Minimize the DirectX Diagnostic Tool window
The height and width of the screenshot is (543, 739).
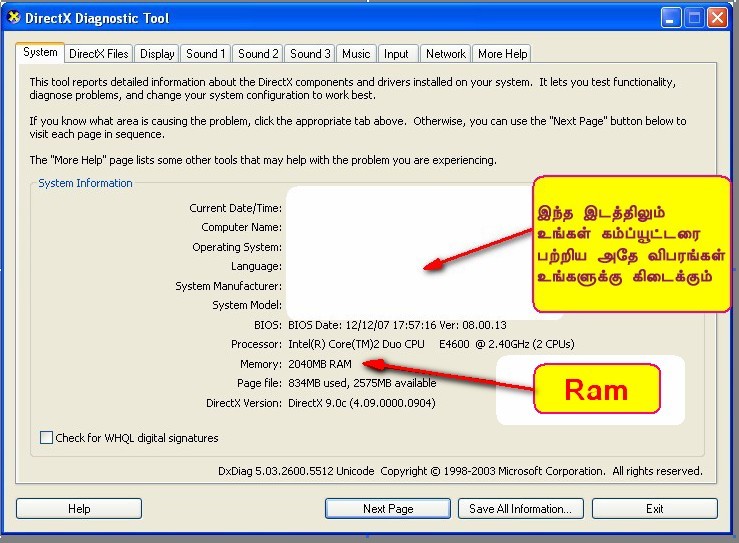click(671, 18)
